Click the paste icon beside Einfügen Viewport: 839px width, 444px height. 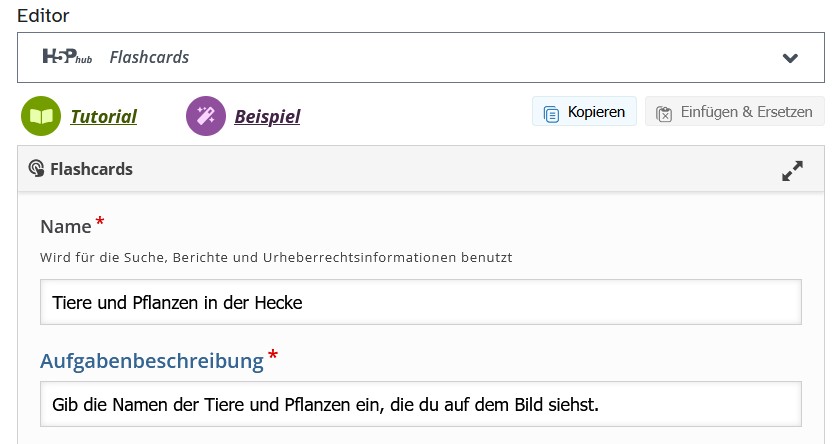[664, 113]
